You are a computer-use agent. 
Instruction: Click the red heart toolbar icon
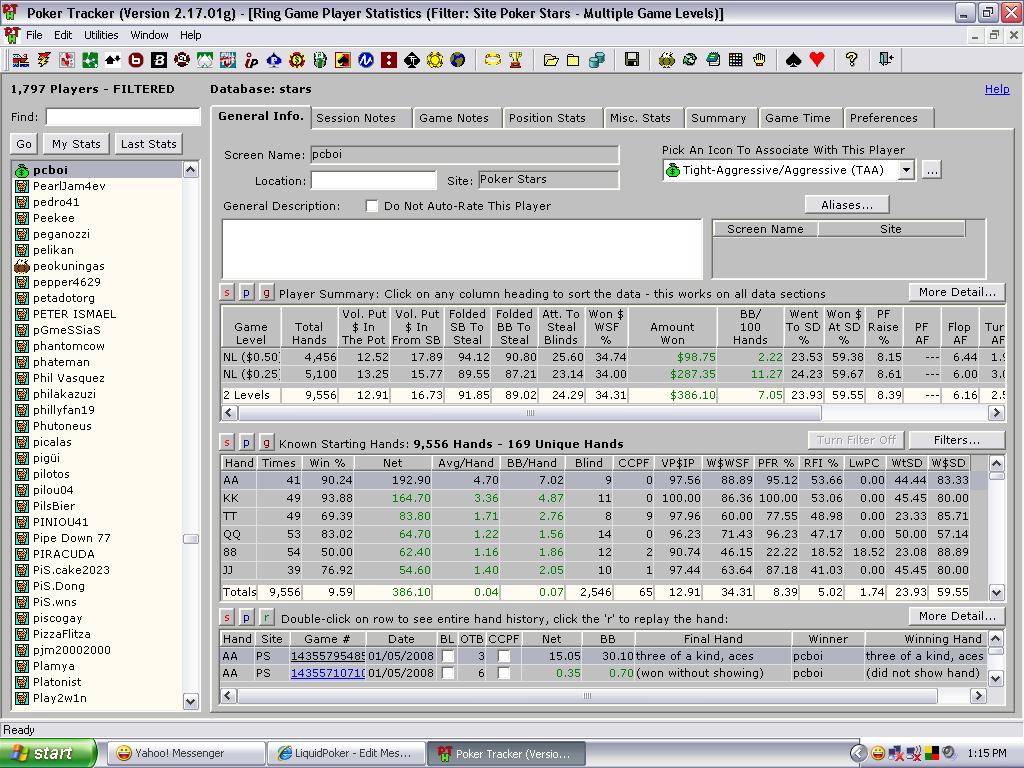coord(816,60)
